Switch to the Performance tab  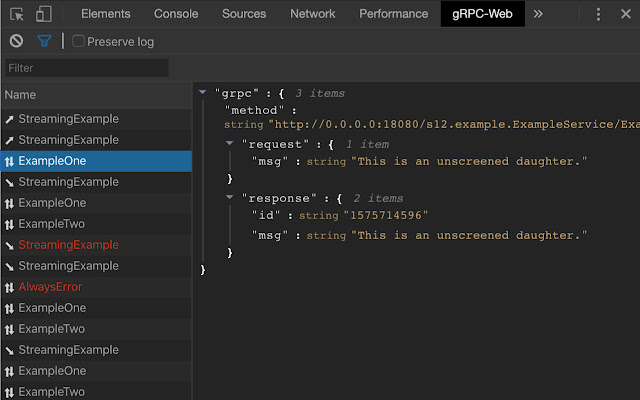coord(391,14)
